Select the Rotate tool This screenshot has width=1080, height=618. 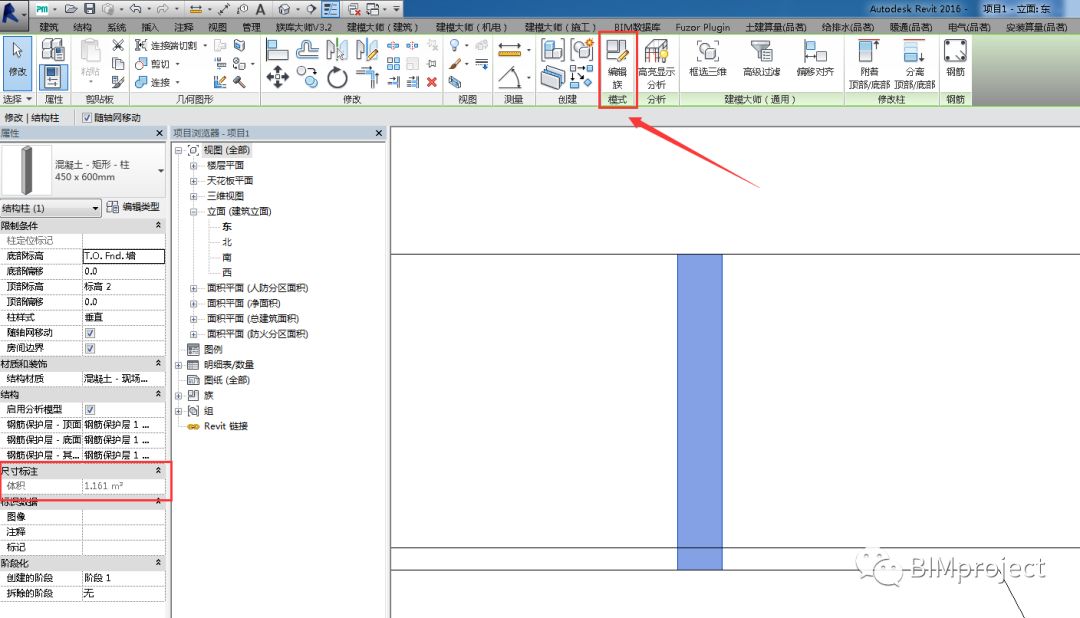(x=337, y=77)
